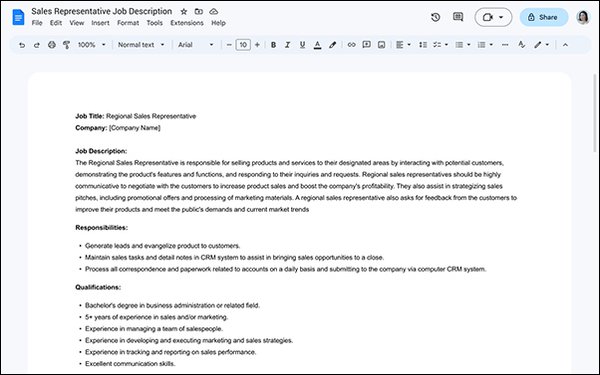The image size is (600, 375).
Task: Toggle underline formatting
Action: pos(302,45)
